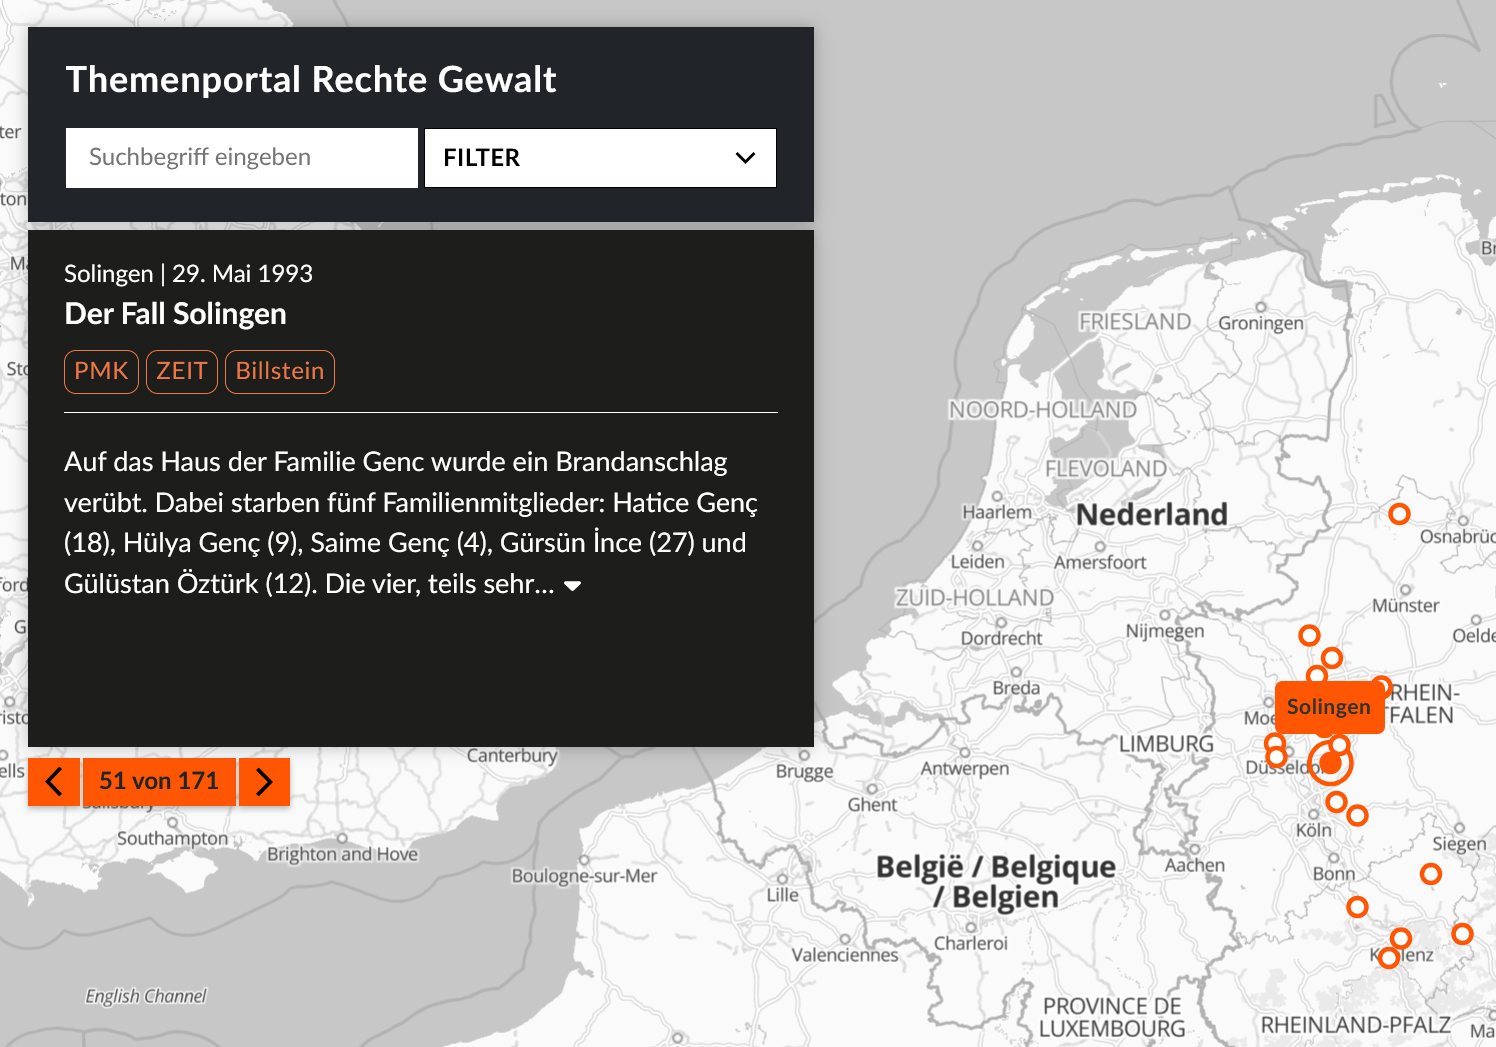Click the '51 von 171' page counter
Screen dimensions: 1496x1047
(x=159, y=781)
